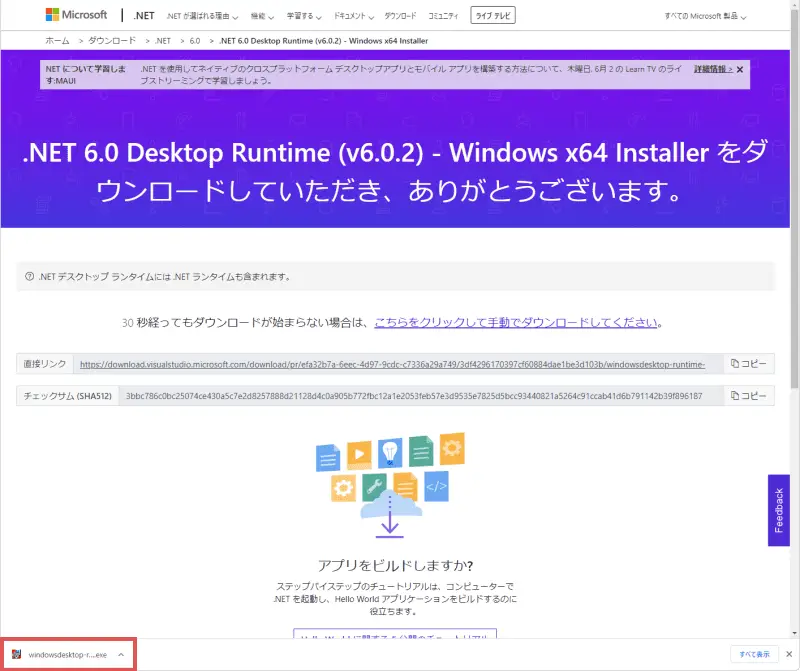Go to 6.0 in the breadcrumb trail
This screenshot has height=671, width=800.
click(195, 41)
